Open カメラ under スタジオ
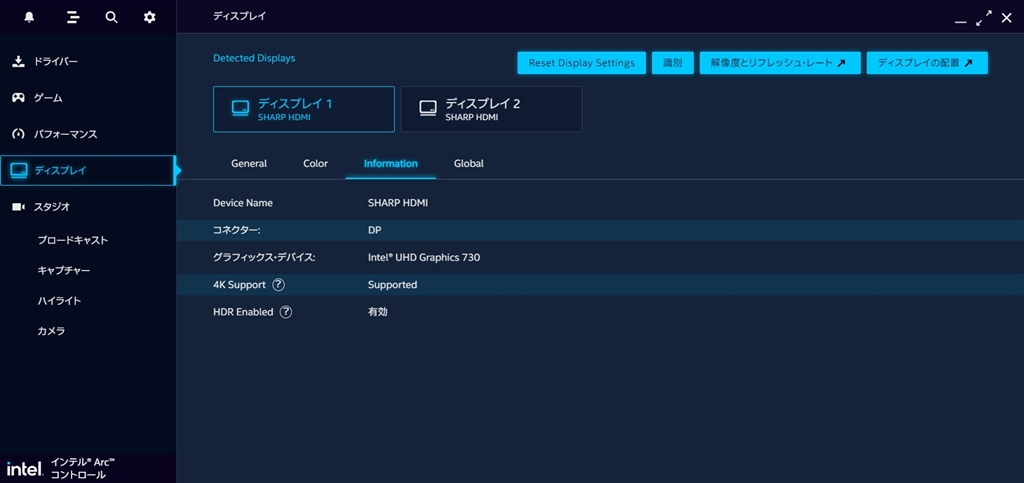 [51, 331]
